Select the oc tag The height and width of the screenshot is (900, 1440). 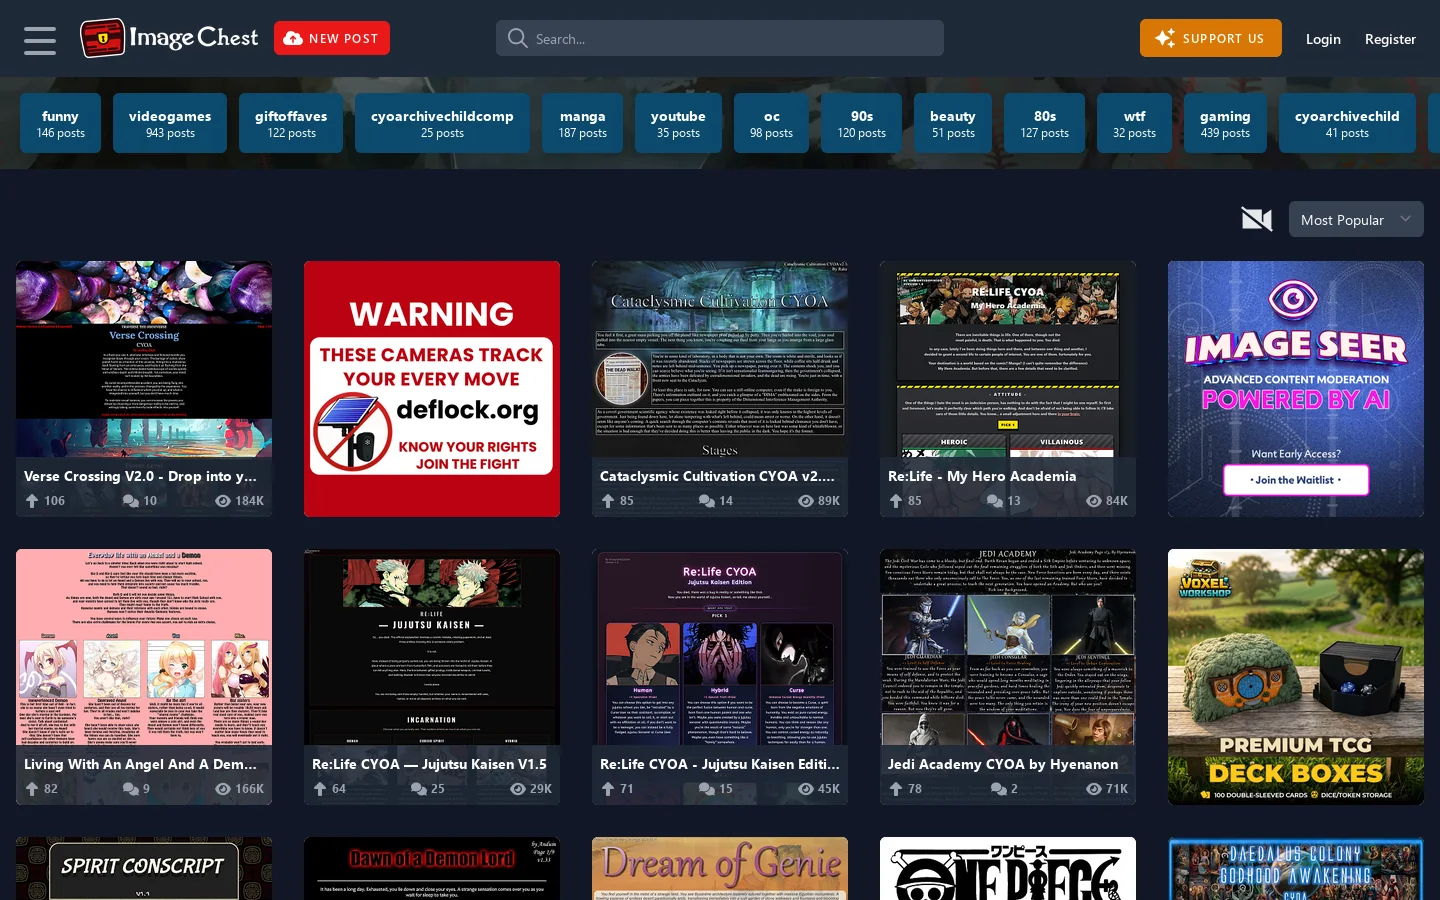tap(771, 123)
